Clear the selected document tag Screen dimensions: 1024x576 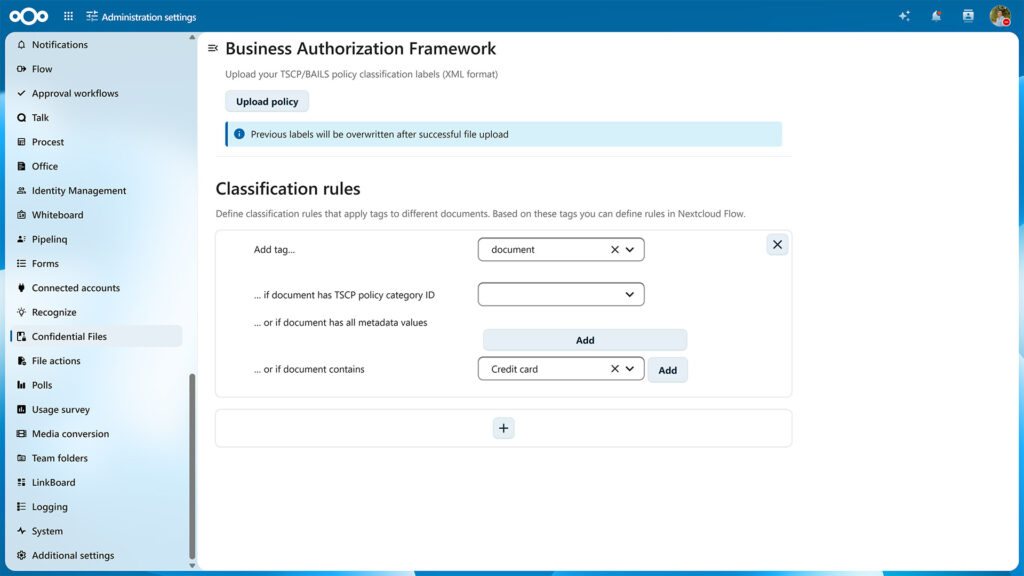coord(615,249)
